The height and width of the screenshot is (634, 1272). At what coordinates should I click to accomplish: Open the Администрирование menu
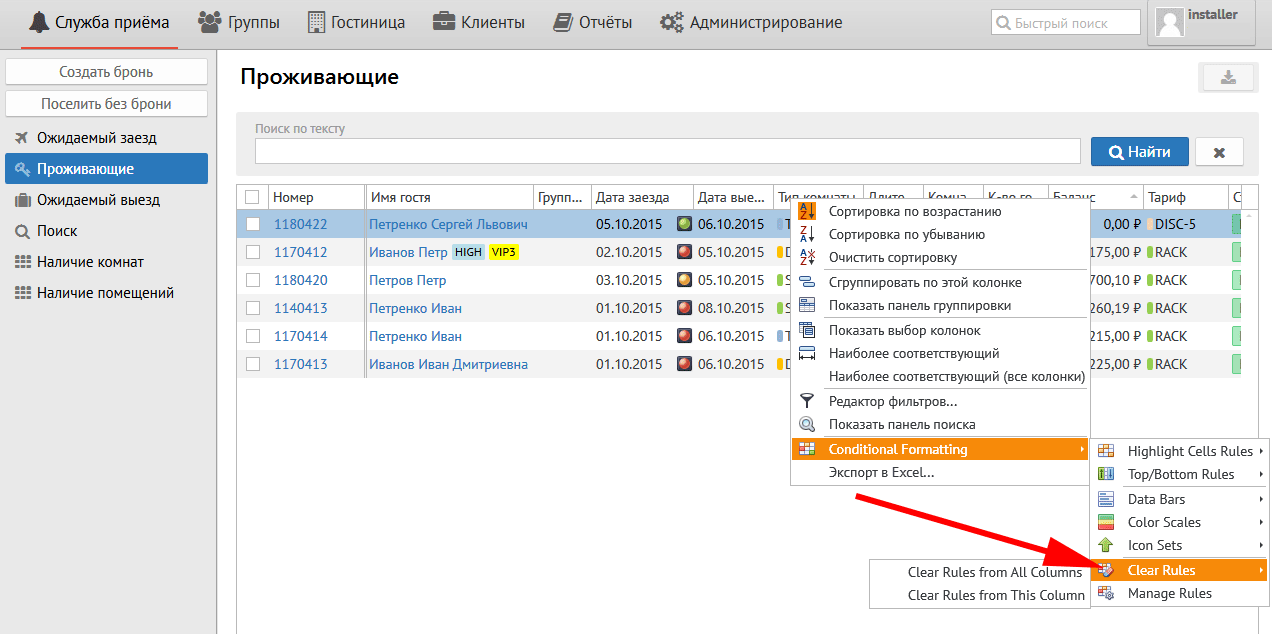[x=751, y=22]
